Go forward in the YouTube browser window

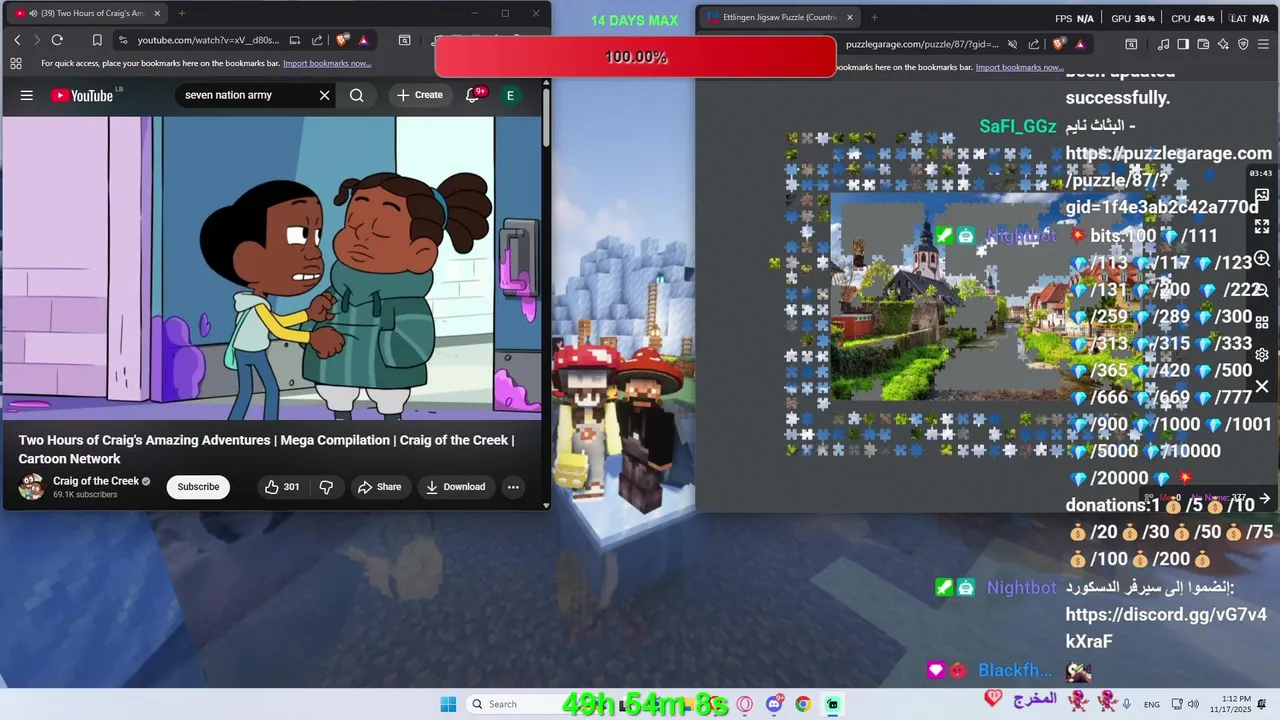tap(37, 40)
